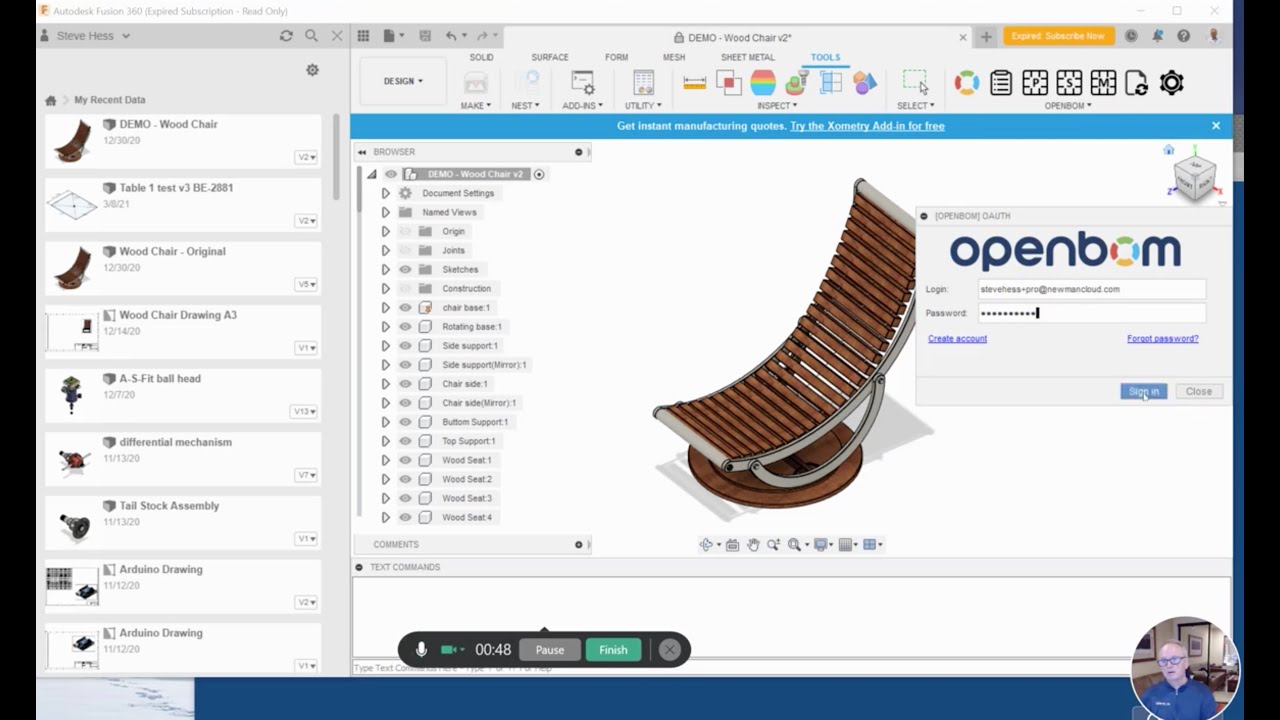Toggle visibility of Top Support:1
The height and width of the screenshot is (720, 1280).
point(405,441)
